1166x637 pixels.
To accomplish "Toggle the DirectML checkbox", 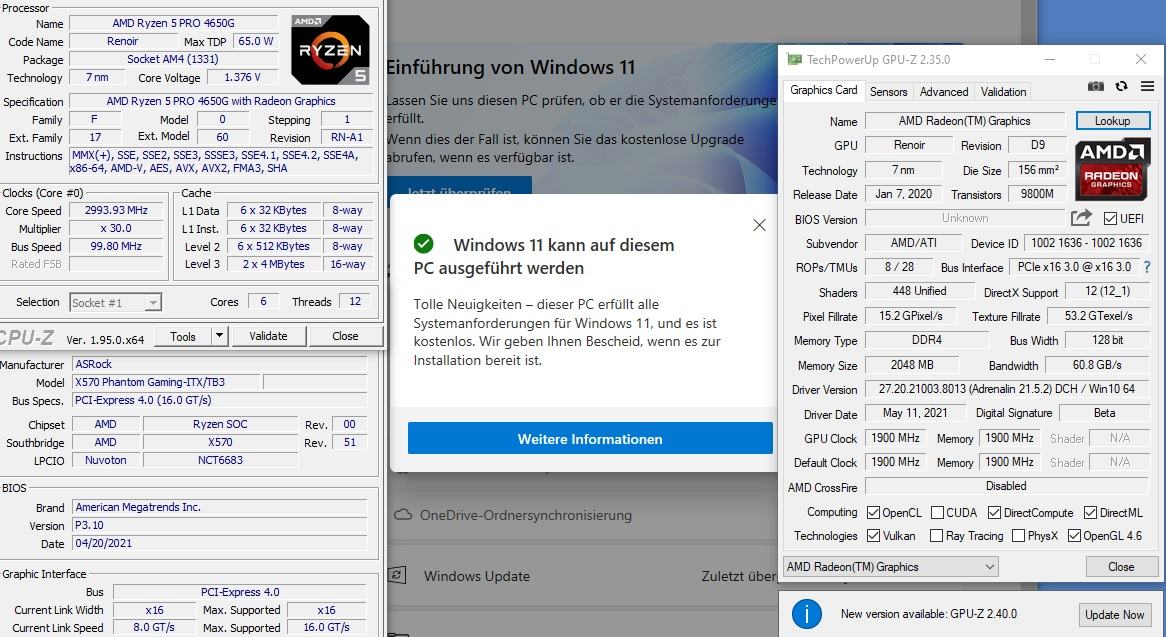I will tap(1090, 512).
